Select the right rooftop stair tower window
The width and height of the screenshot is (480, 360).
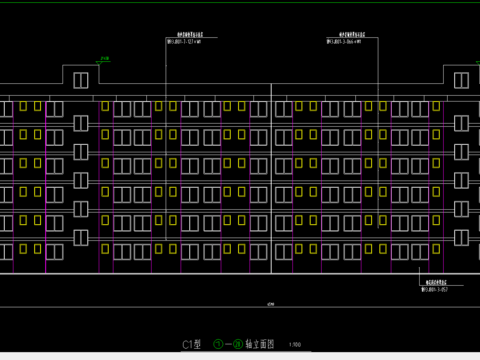pyautogui.click(x=461, y=80)
